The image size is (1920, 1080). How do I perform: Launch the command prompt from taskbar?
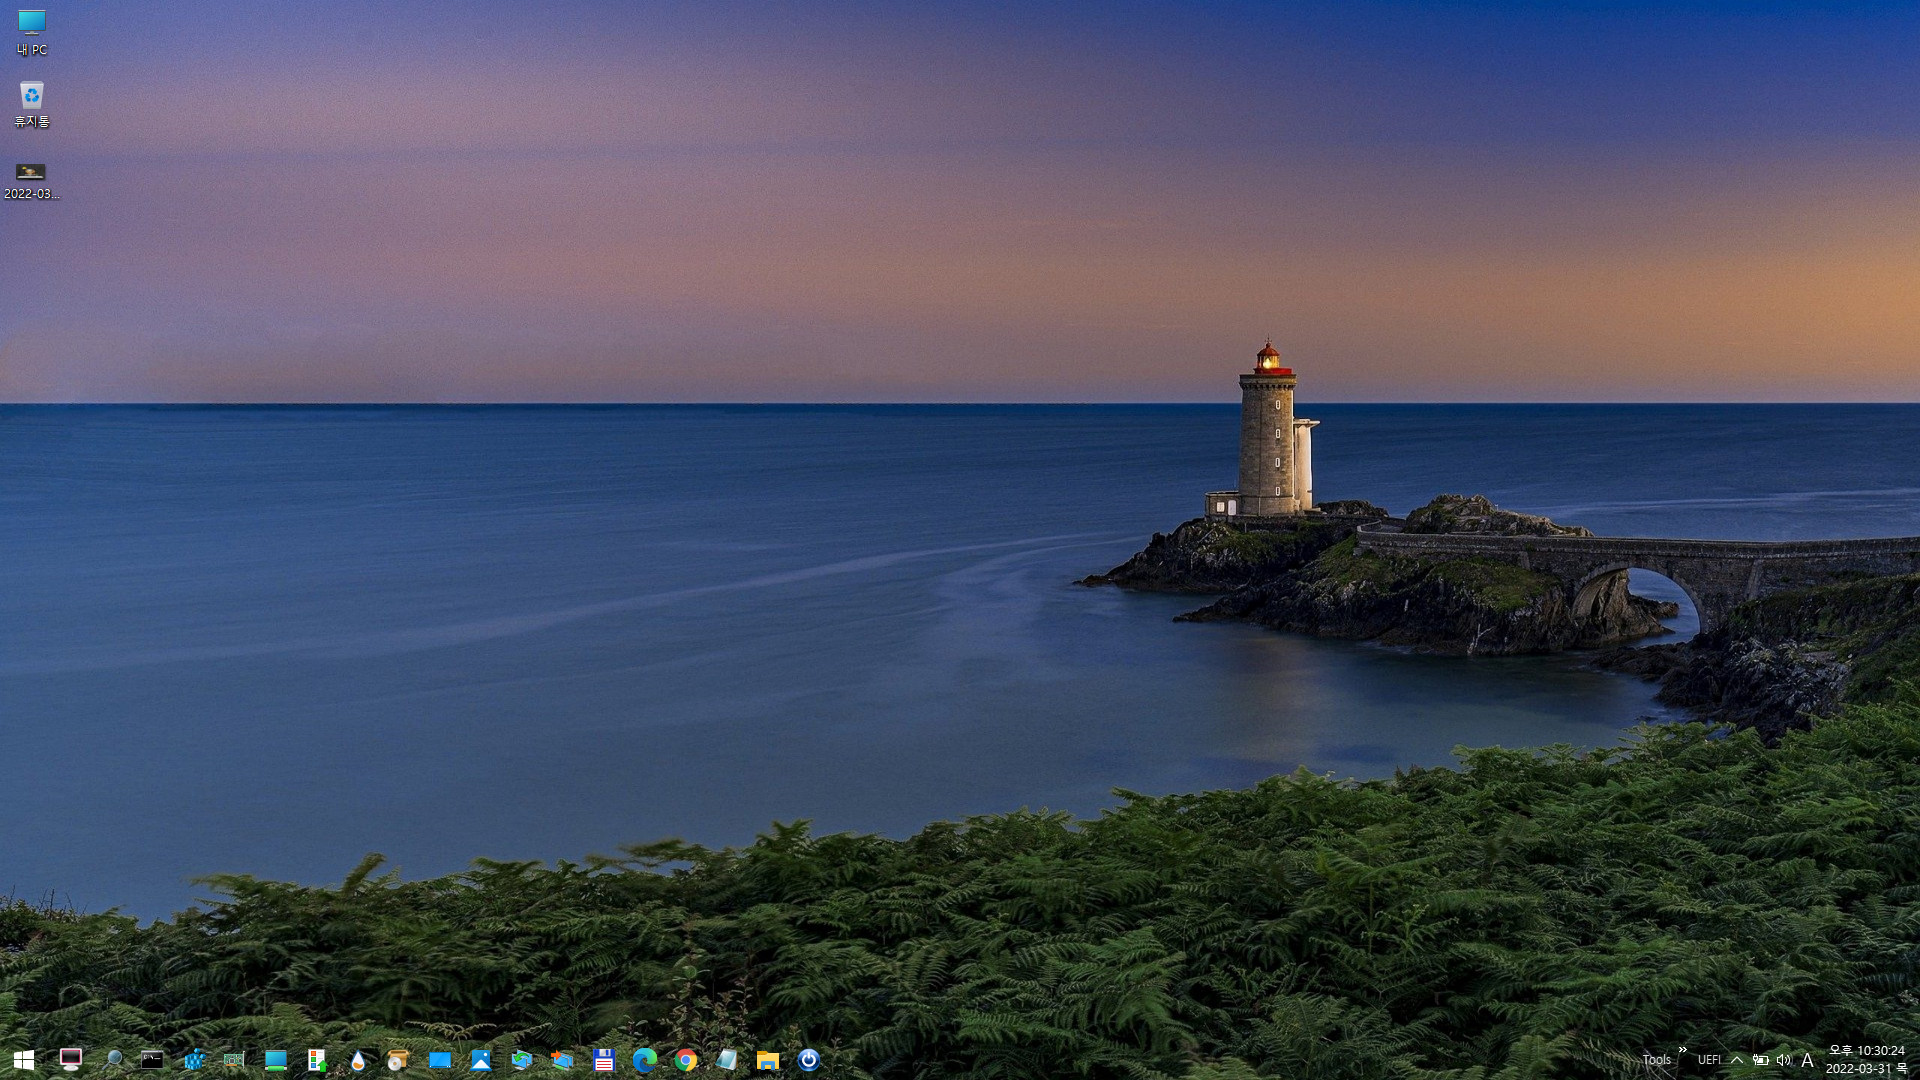tap(152, 1060)
